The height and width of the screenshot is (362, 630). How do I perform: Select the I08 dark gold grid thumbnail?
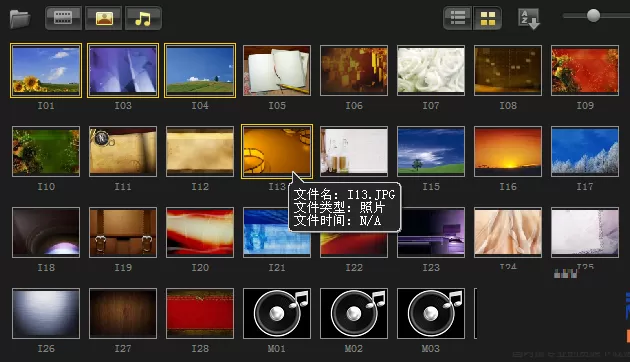click(508, 70)
